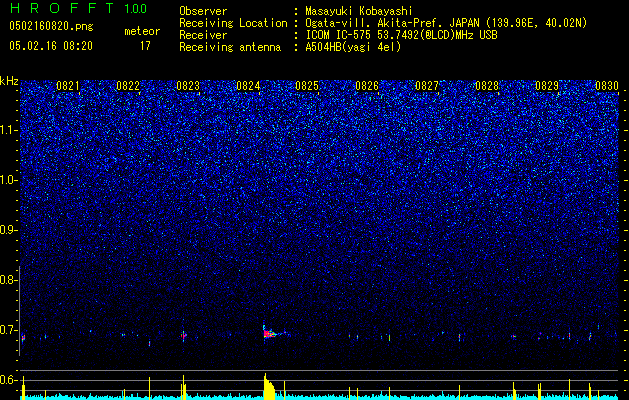Click the meteor label
This screenshot has height=400, width=629.
pyautogui.click(x=142, y=31)
